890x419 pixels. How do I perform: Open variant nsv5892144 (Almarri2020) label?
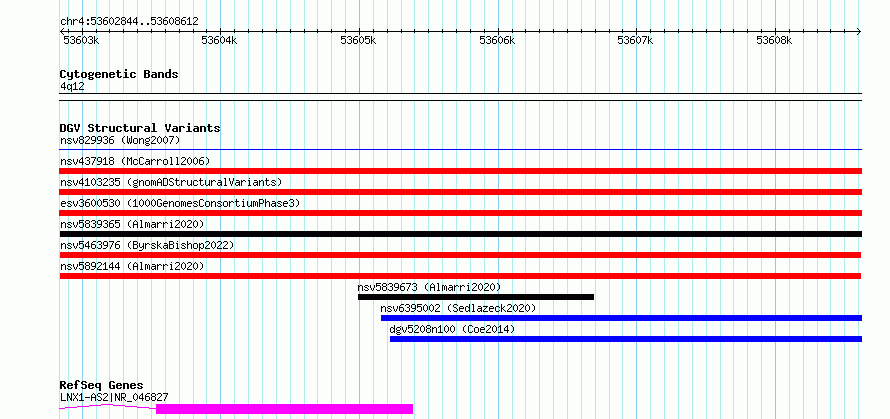pos(132,266)
